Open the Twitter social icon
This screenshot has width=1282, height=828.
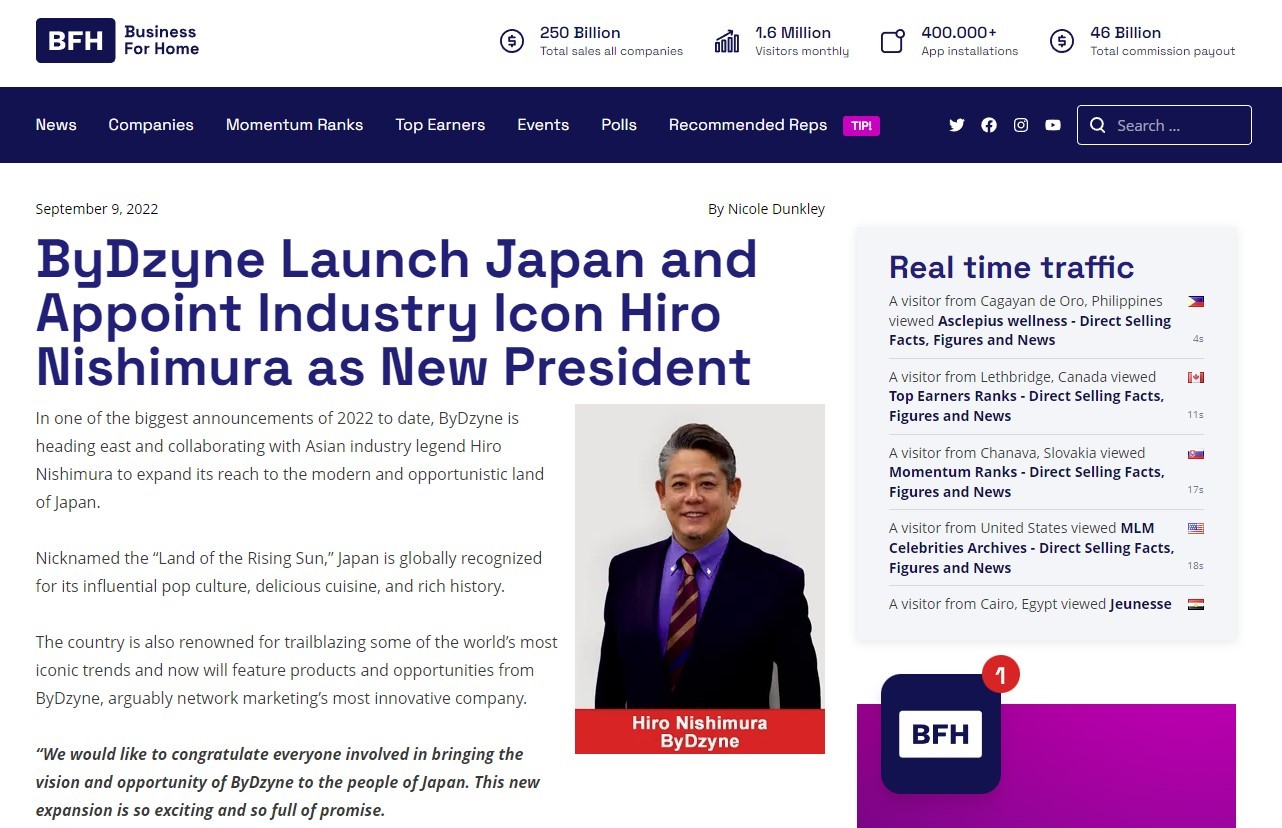957,125
